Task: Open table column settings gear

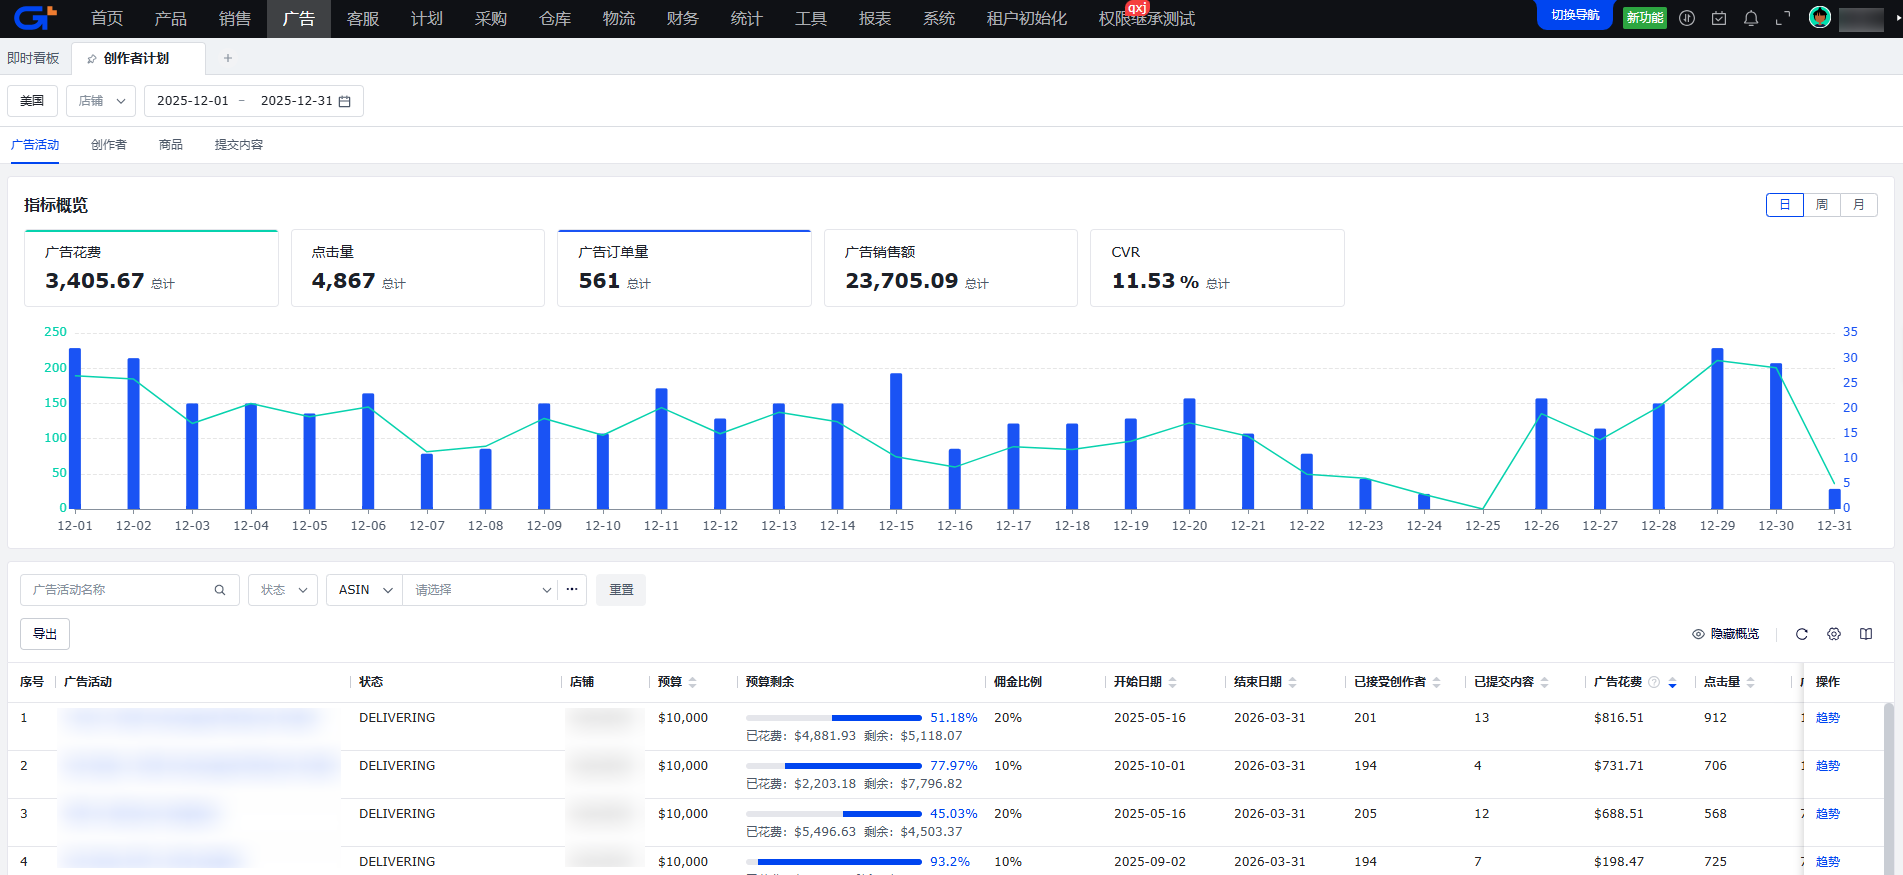Action: pos(1834,634)
